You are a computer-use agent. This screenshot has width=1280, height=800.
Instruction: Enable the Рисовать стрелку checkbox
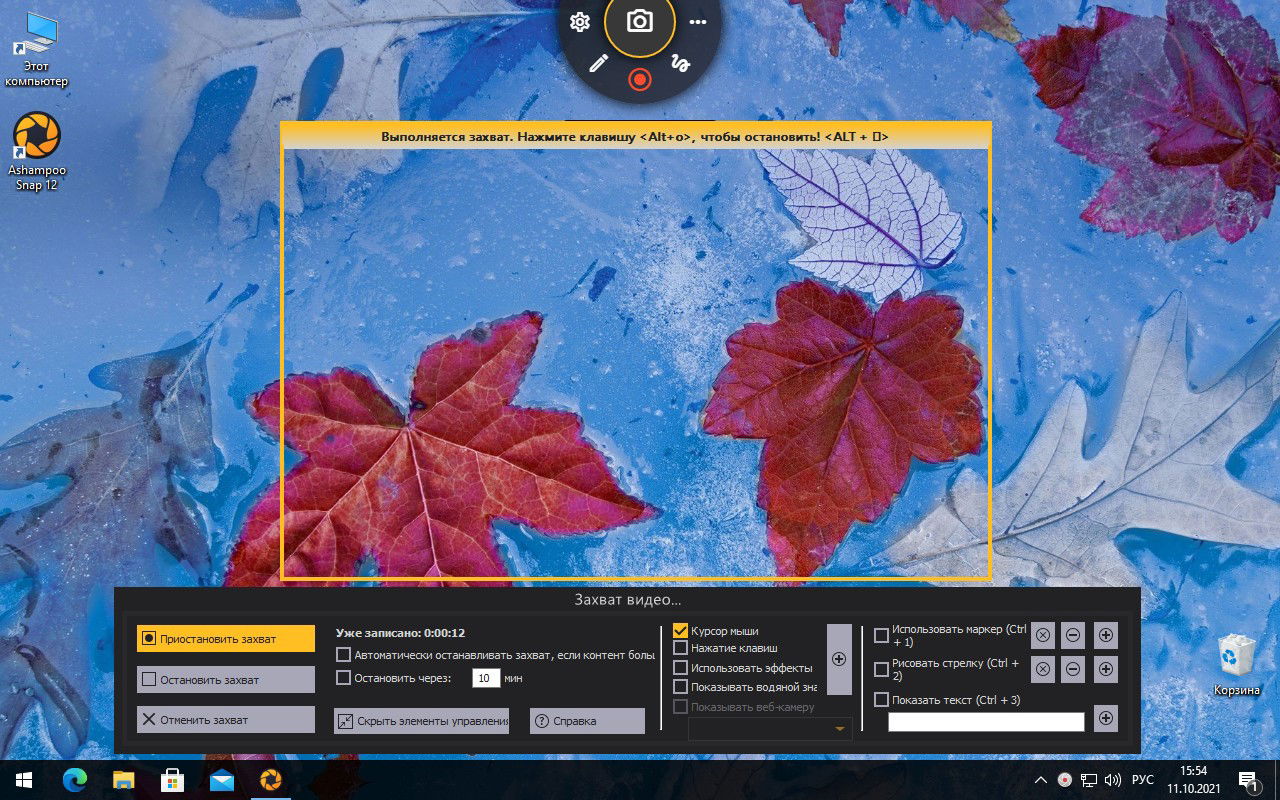pyautogui.click(x=881, y=669)
